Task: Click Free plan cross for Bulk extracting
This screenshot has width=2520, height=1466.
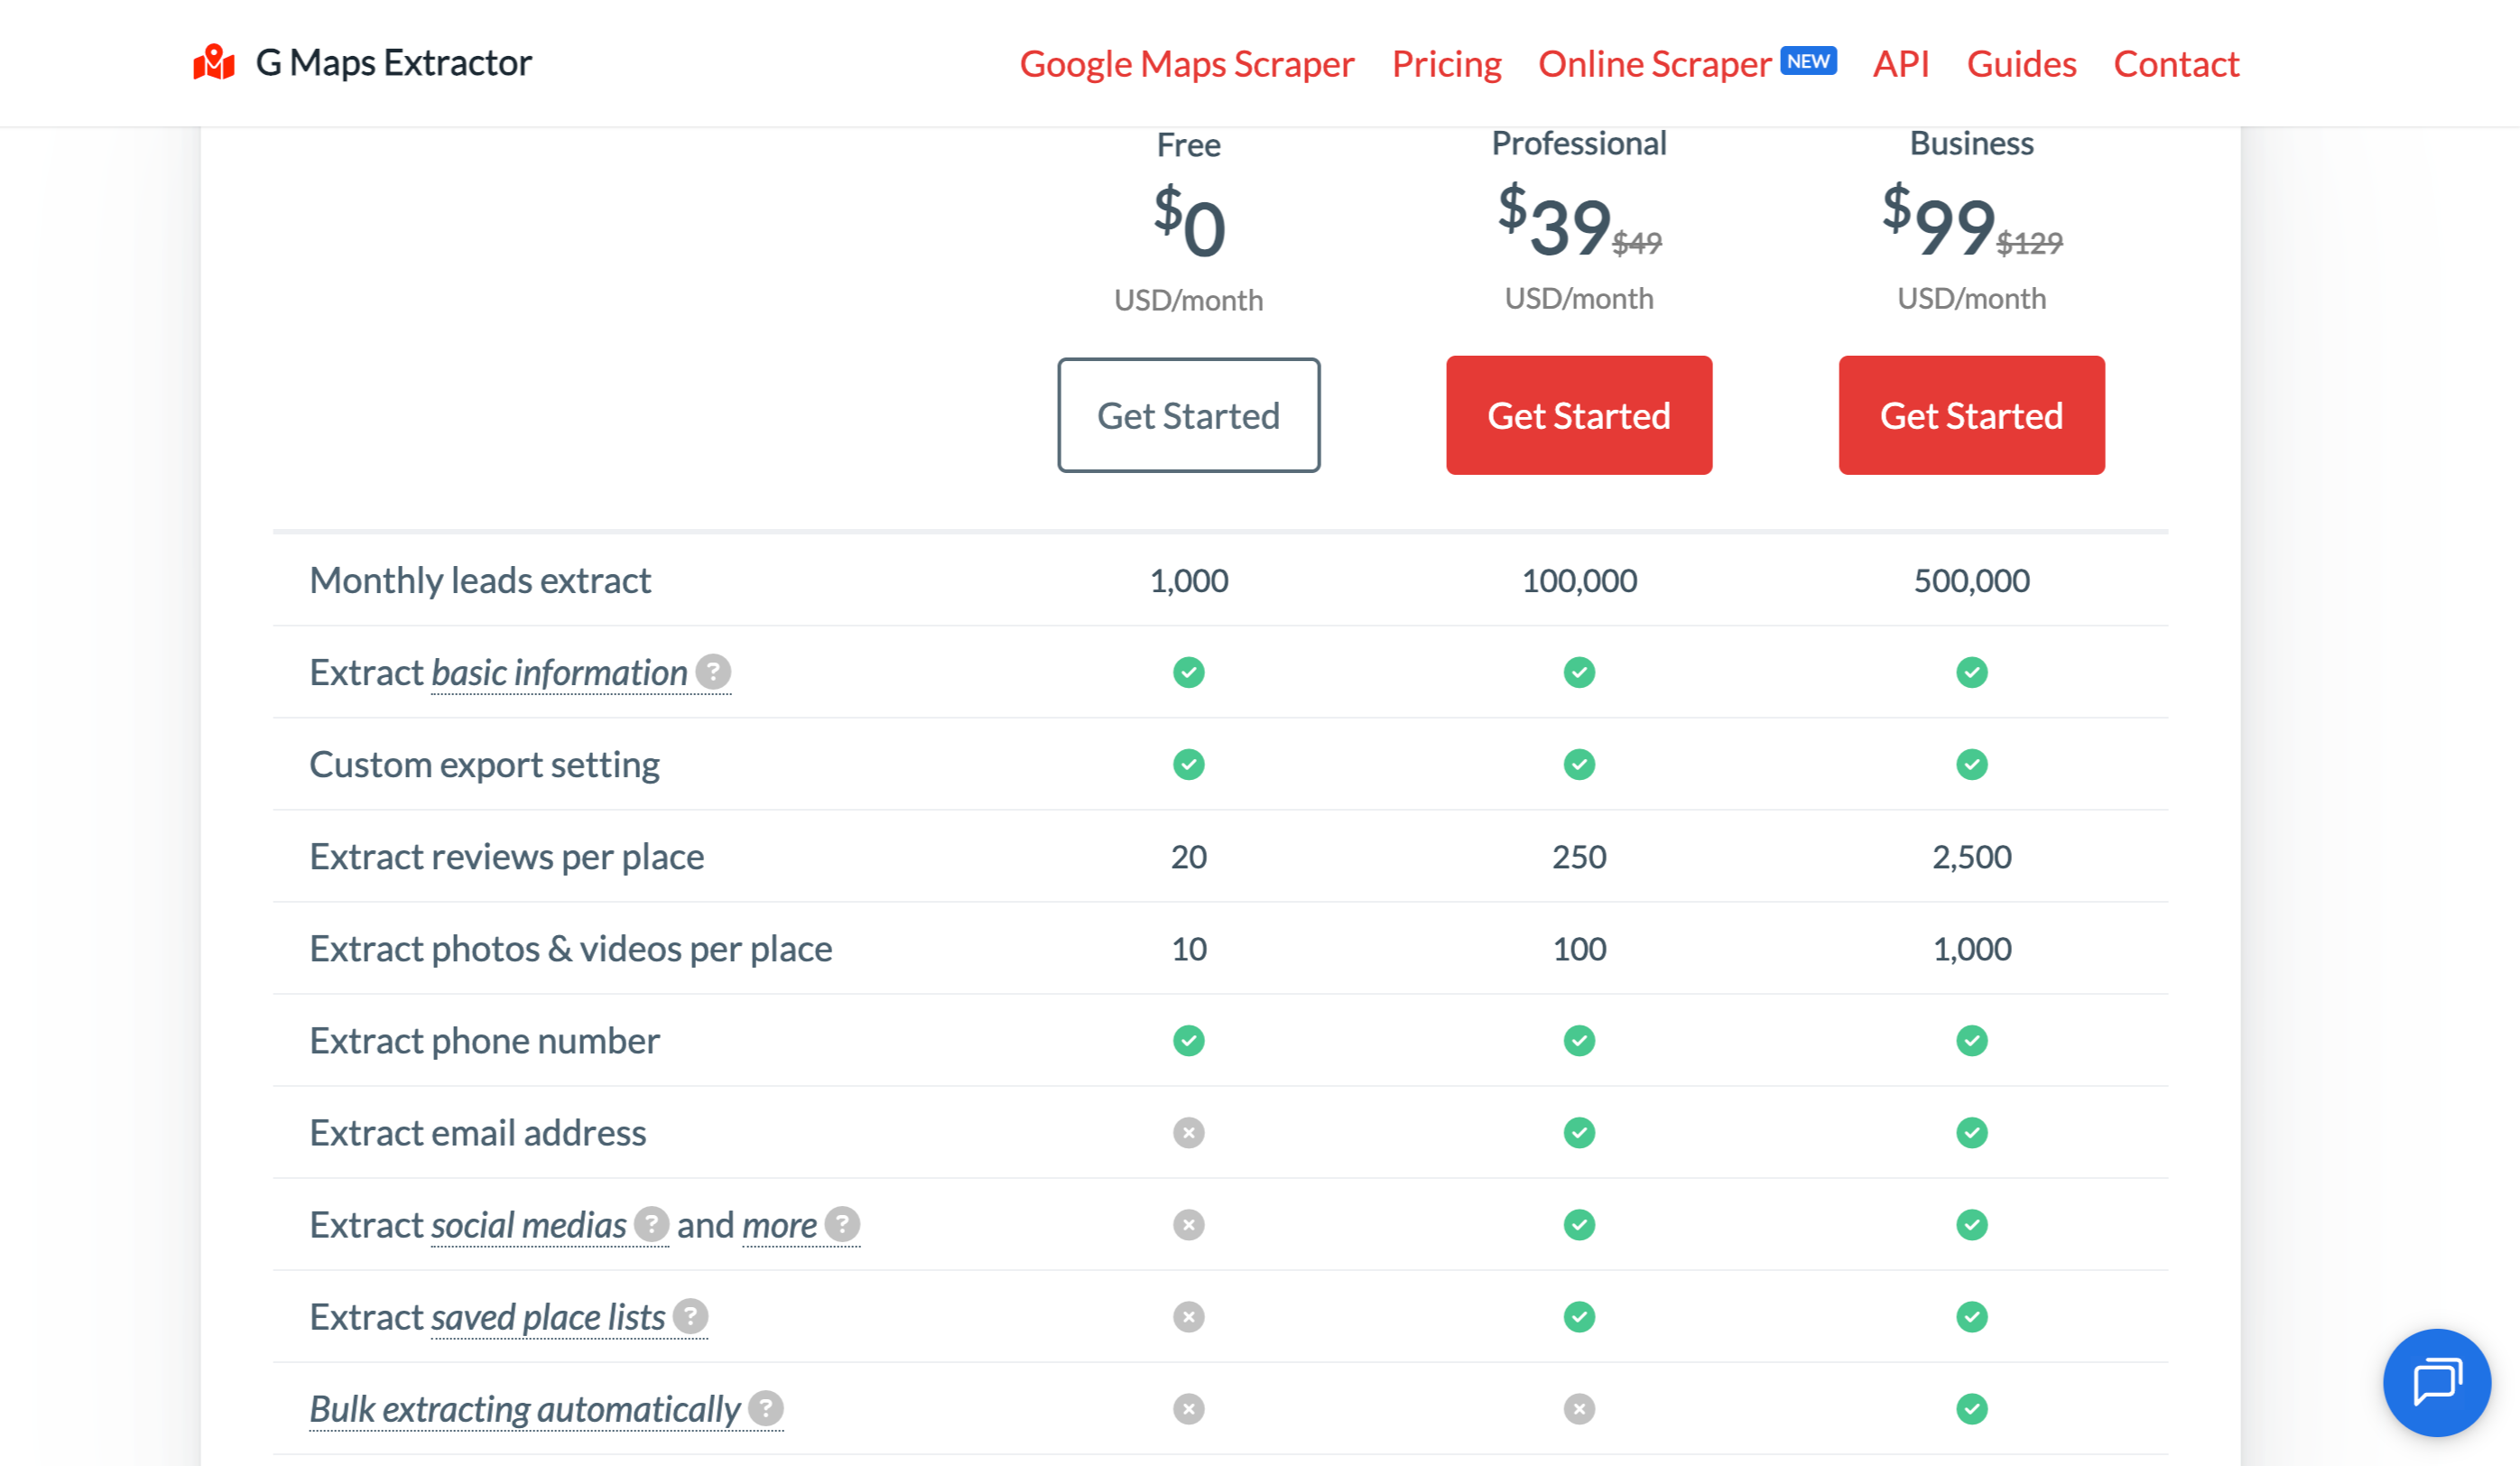Action: [x=1189, y=1408]
